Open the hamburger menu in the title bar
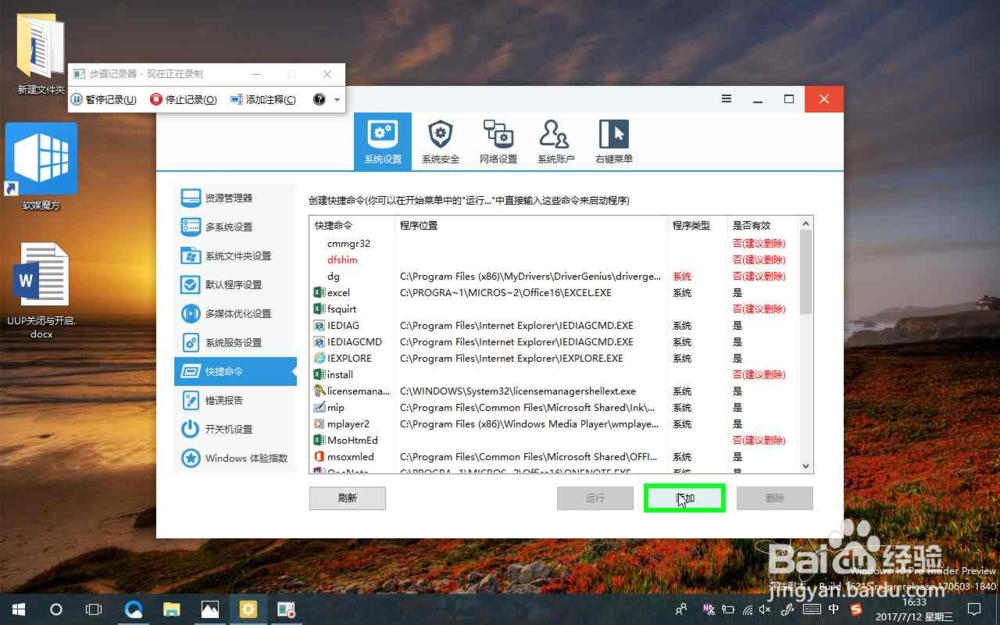This screenshot has height=625, width=1000. pyautogui.click(x=725, y=99)
